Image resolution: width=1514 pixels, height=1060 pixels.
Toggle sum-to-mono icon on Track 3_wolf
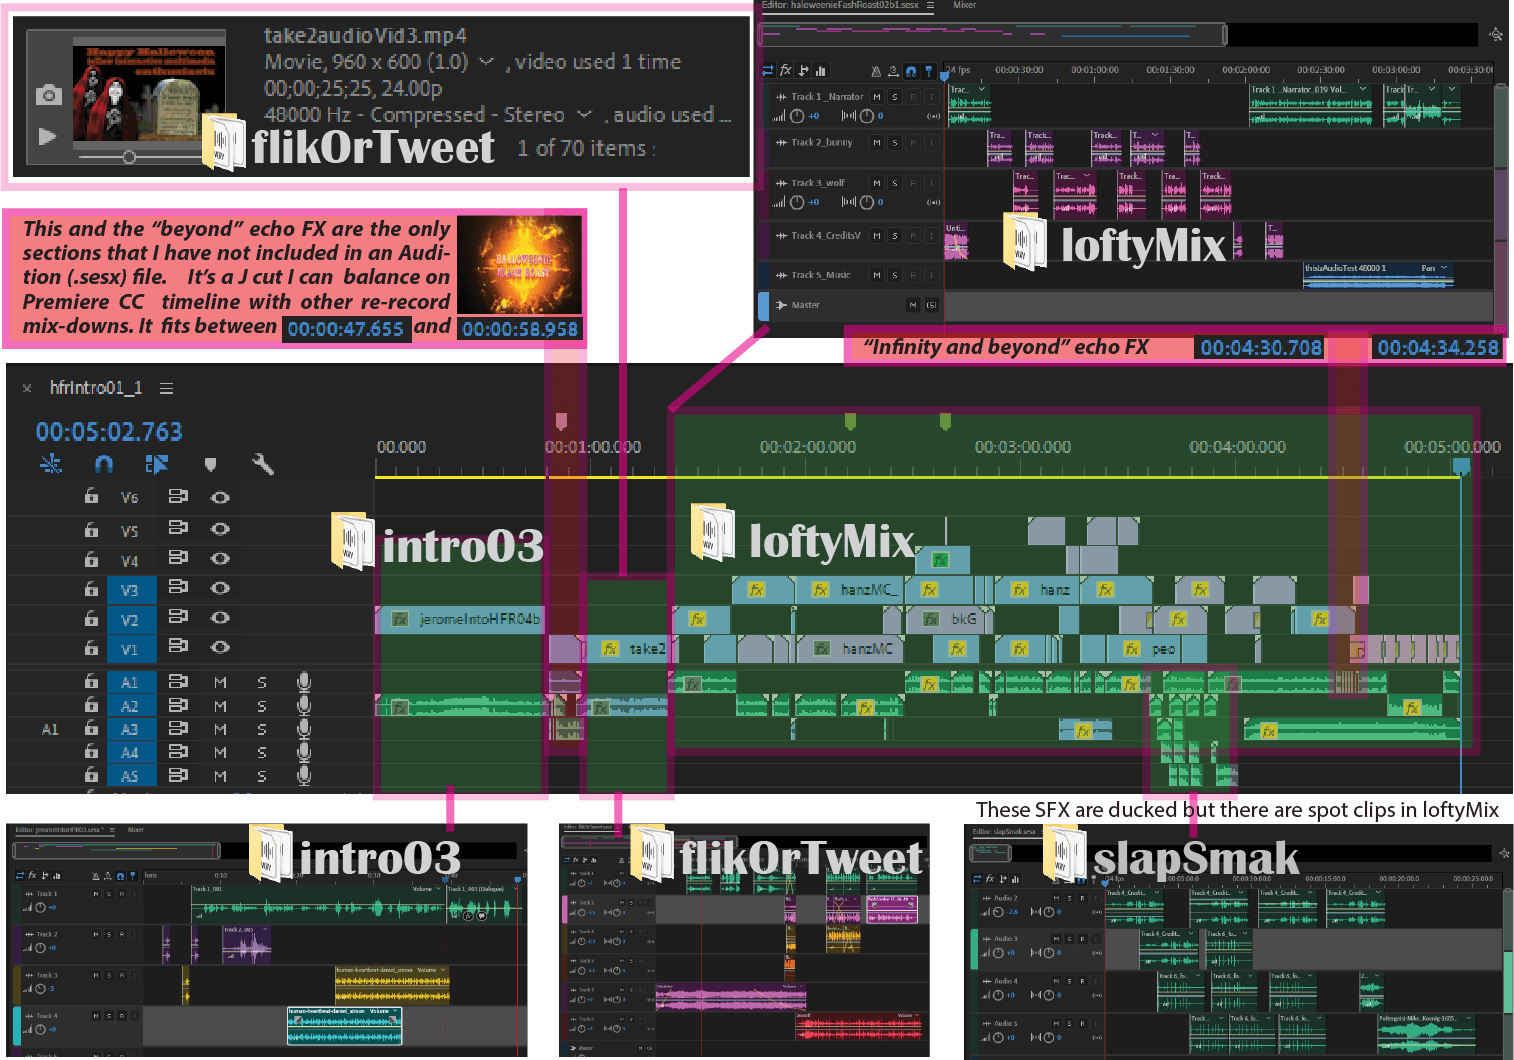coord(934,202)
